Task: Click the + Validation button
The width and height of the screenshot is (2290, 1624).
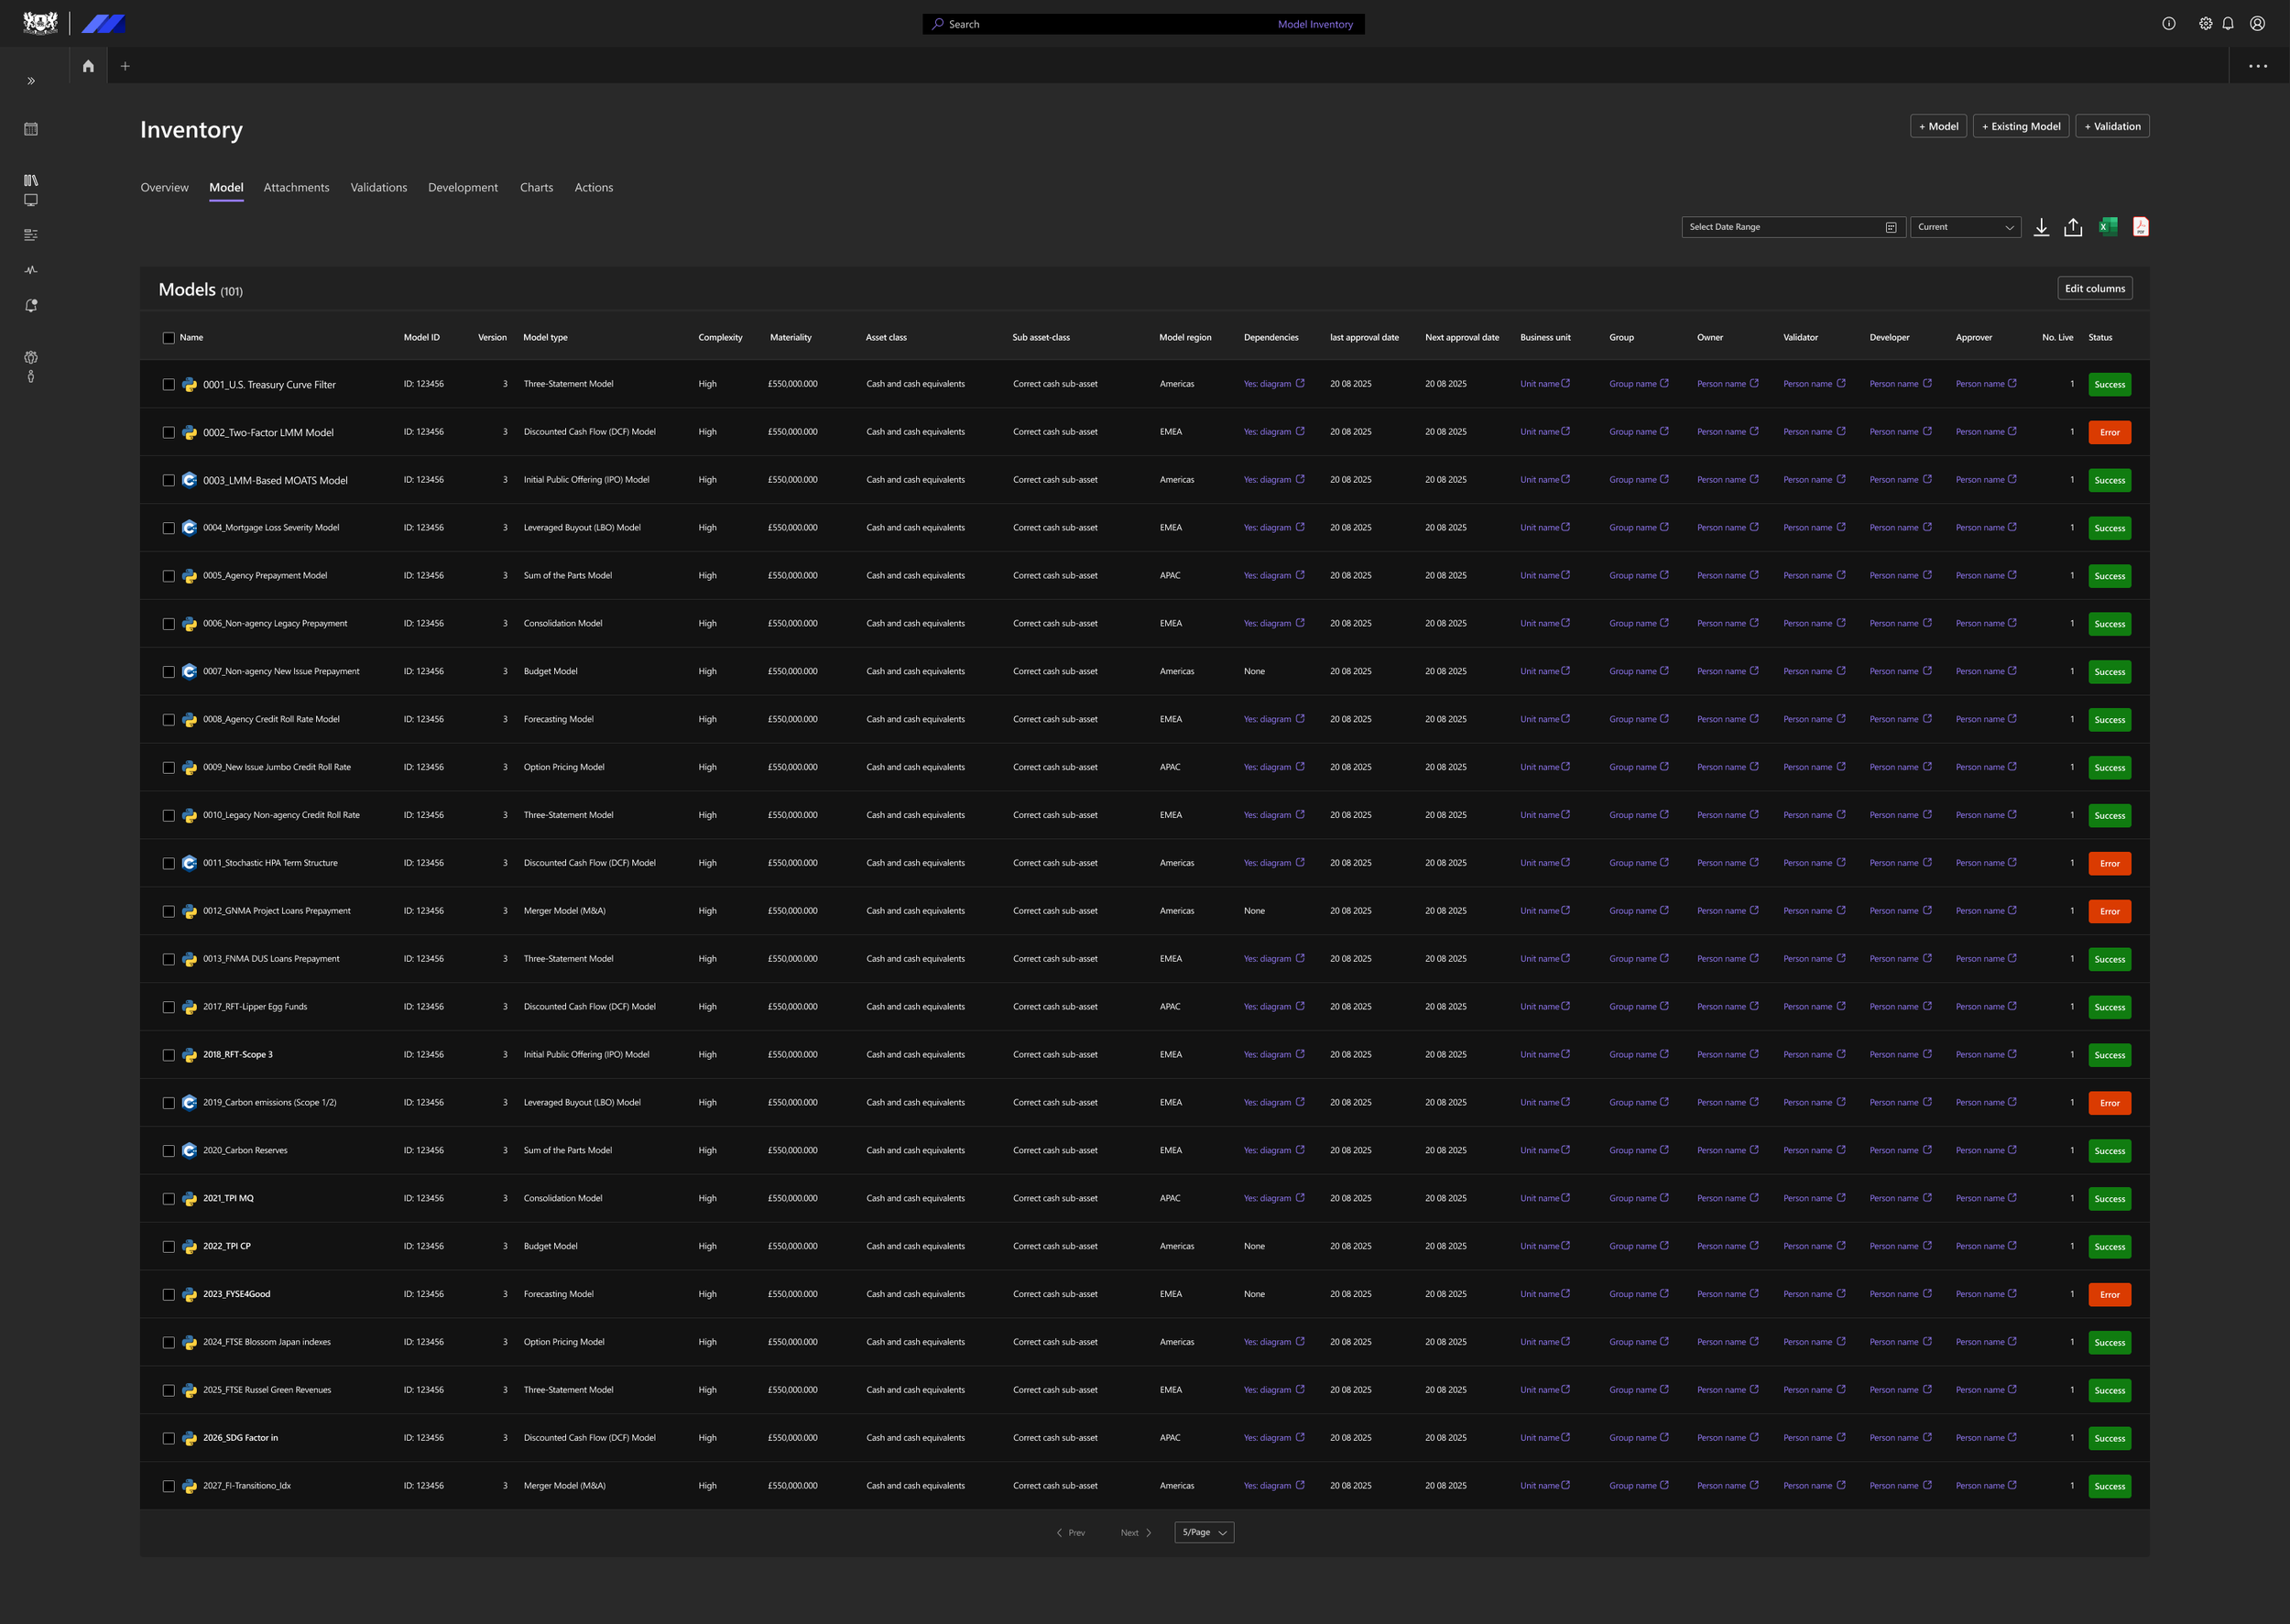Action: tap(2112, 126)
